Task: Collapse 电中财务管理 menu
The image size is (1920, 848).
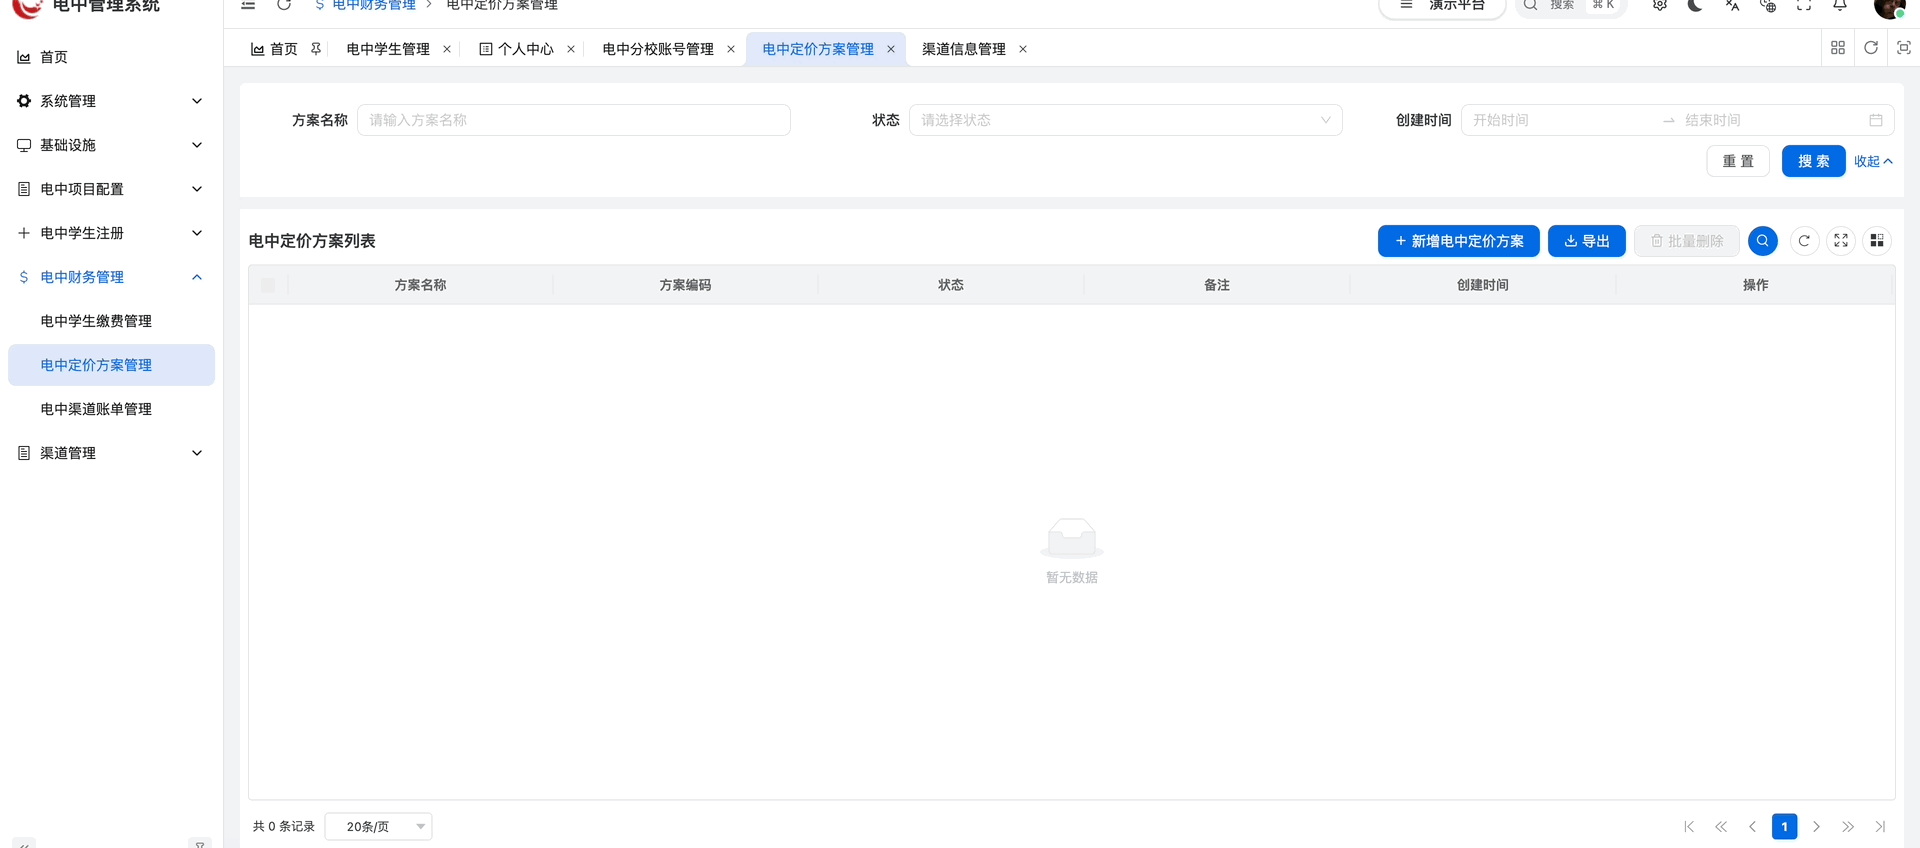Action: tap(111, 277)
